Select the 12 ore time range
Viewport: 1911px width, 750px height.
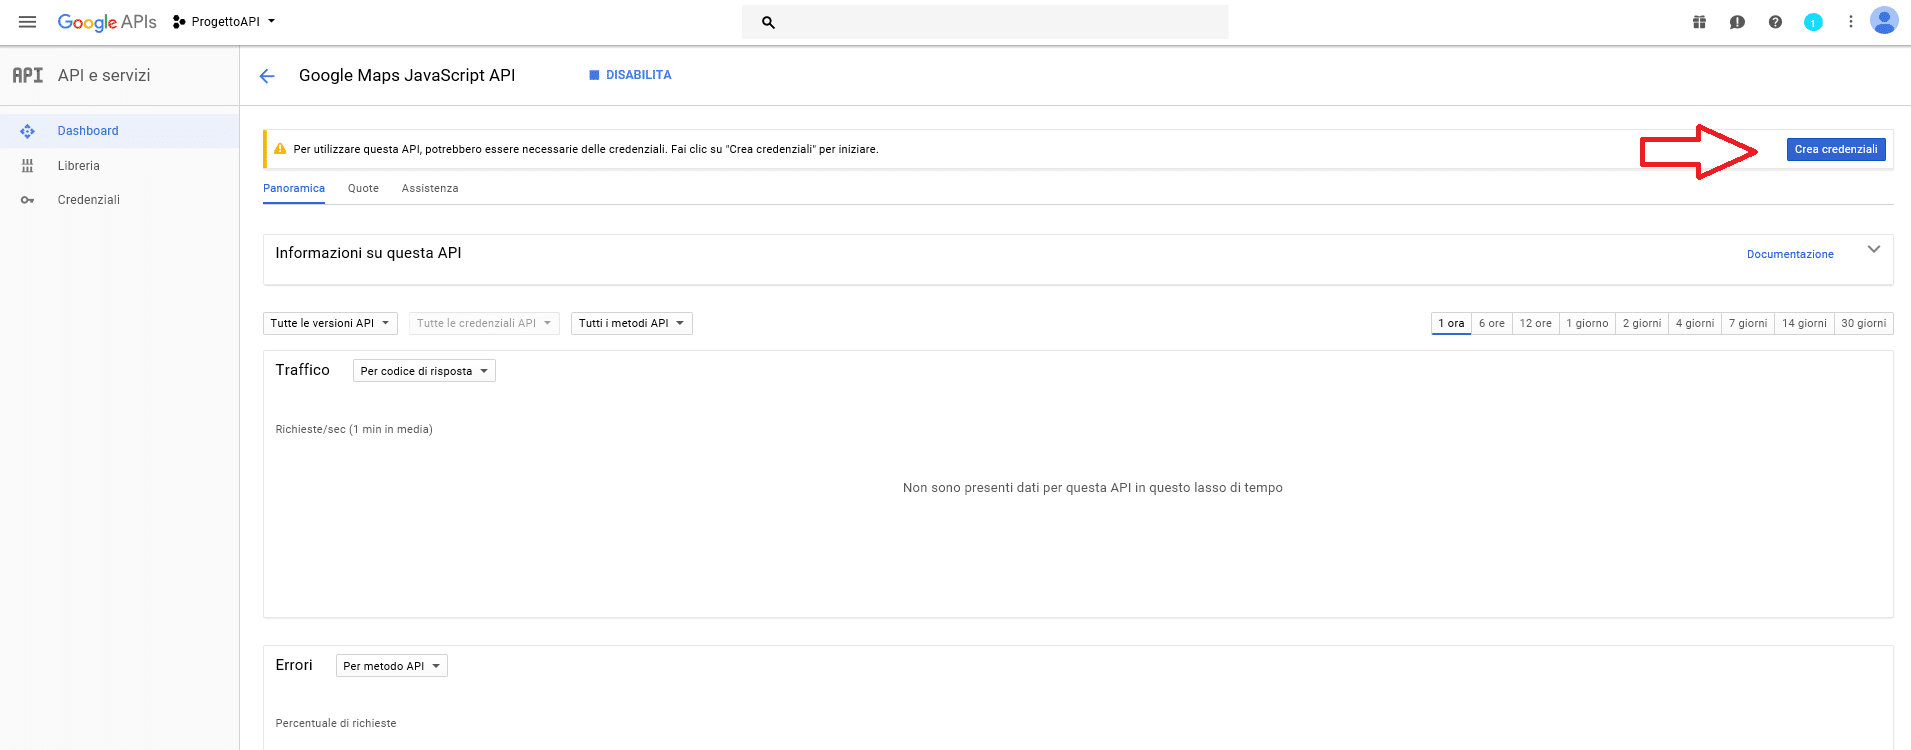pyautogui.click(x=1536, y=323)
